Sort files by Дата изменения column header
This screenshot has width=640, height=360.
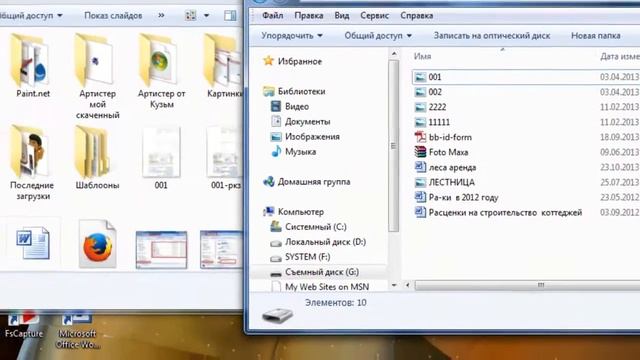(619, 56)
